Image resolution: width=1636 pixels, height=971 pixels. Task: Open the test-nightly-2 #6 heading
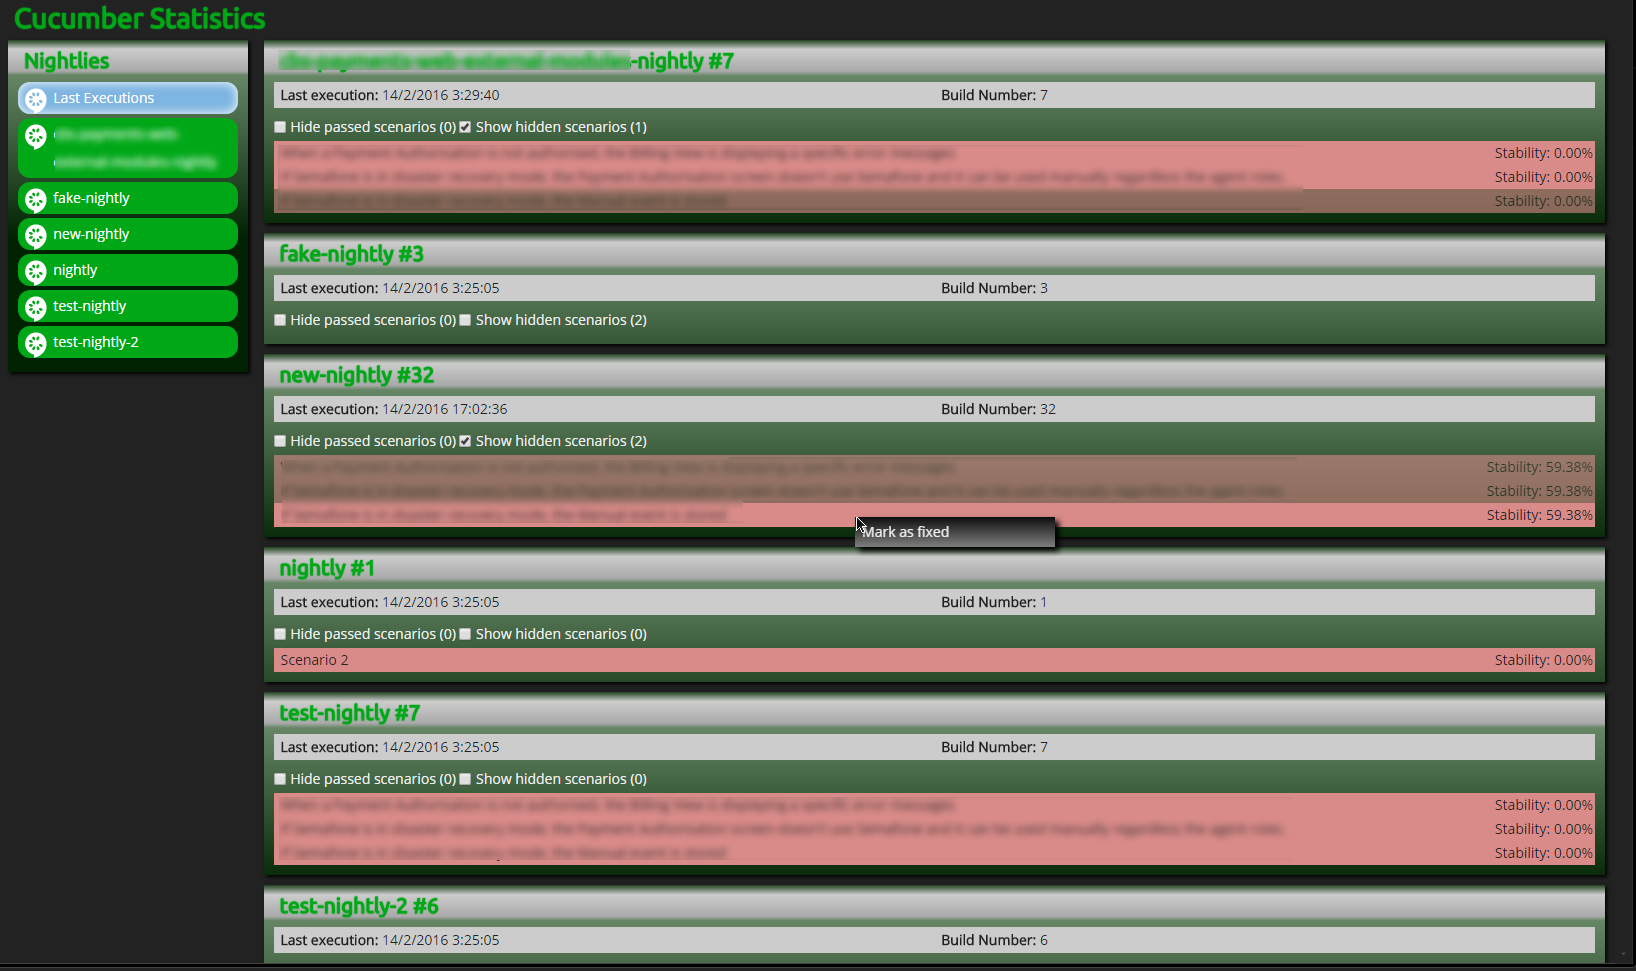(358, 906)
